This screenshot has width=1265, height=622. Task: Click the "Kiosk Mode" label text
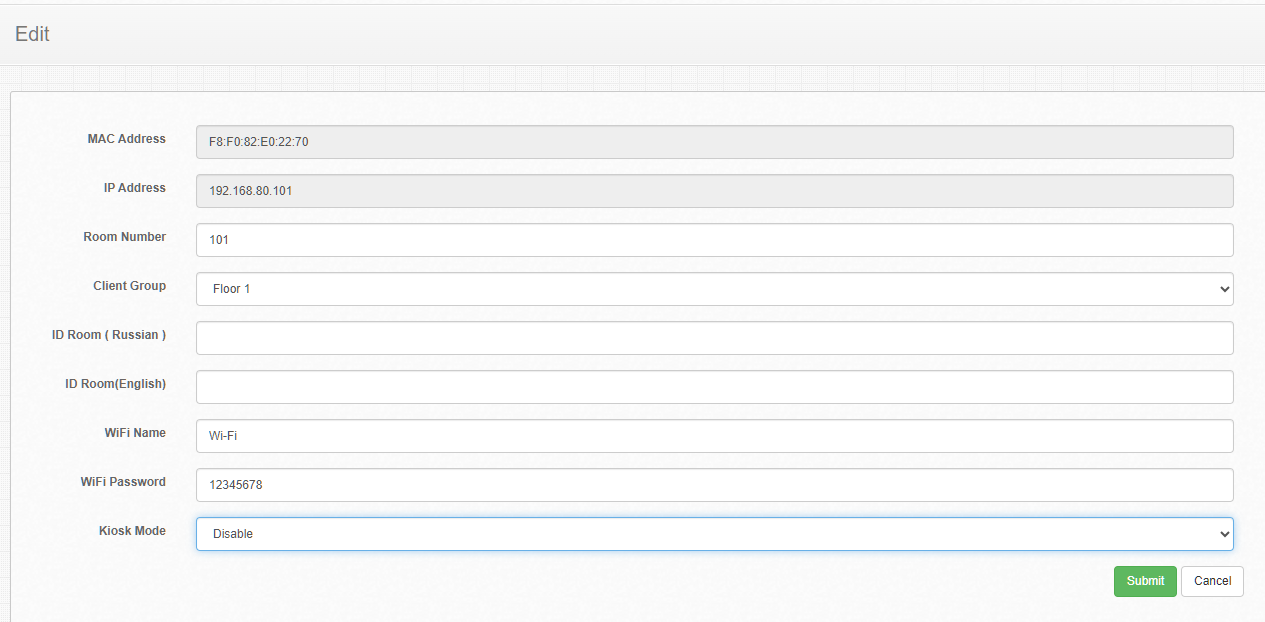coord(132,531)
